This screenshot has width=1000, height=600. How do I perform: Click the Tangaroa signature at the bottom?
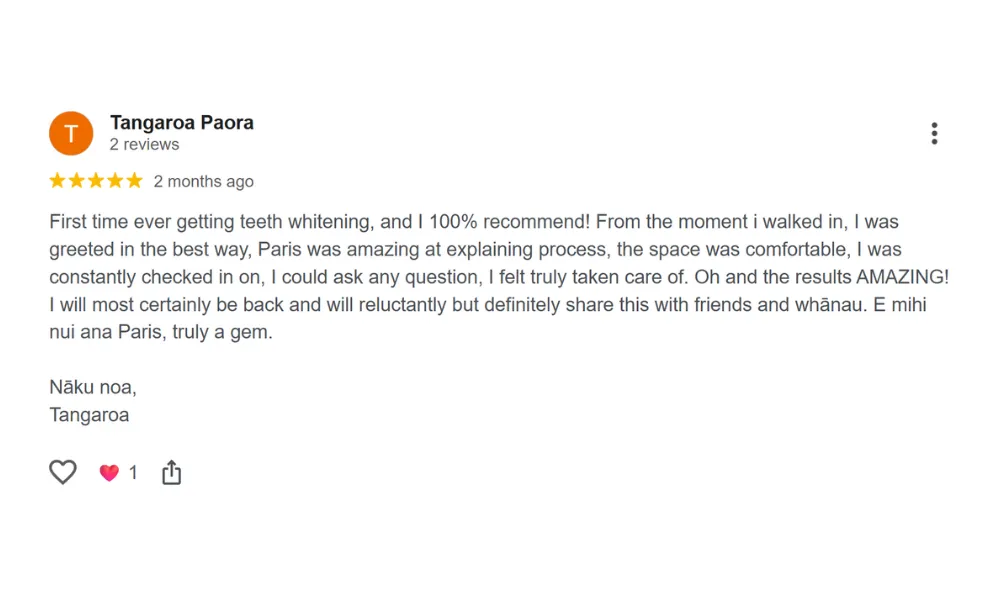tap(89, 415)
